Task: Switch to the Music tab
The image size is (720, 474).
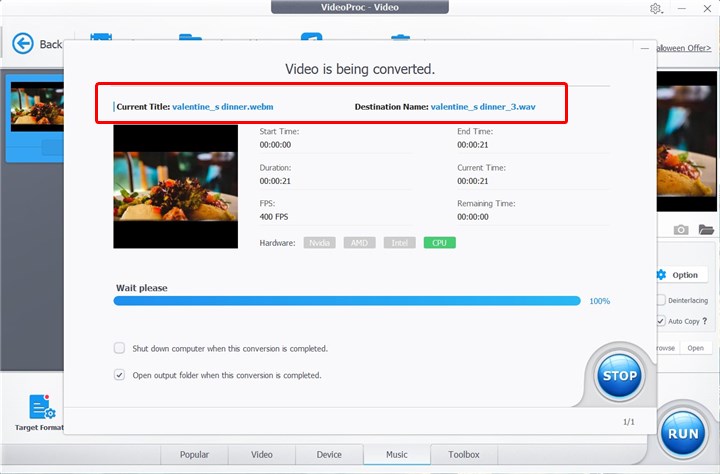Action: (x=397, y=454)
